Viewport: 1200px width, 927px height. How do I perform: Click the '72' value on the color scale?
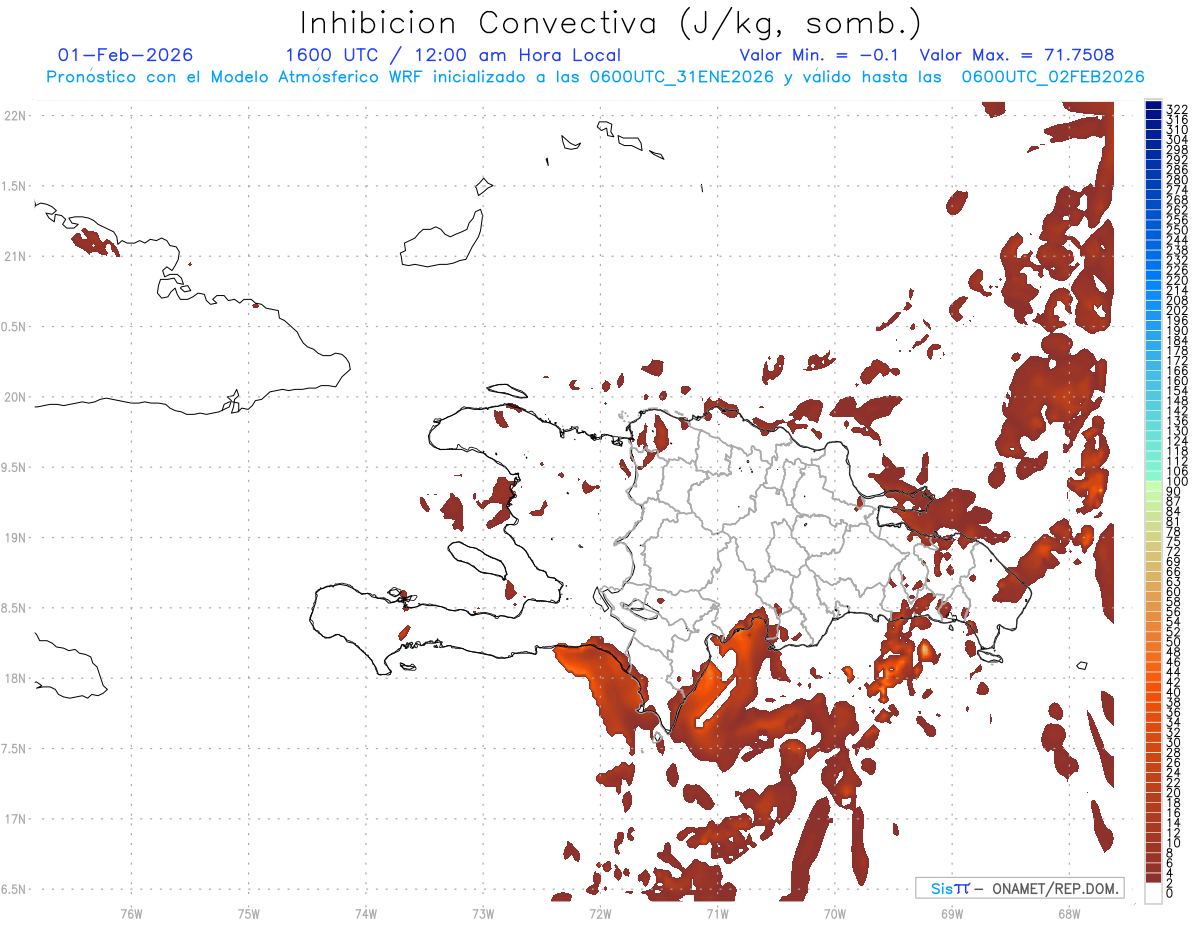click(x=1174, y=552)
